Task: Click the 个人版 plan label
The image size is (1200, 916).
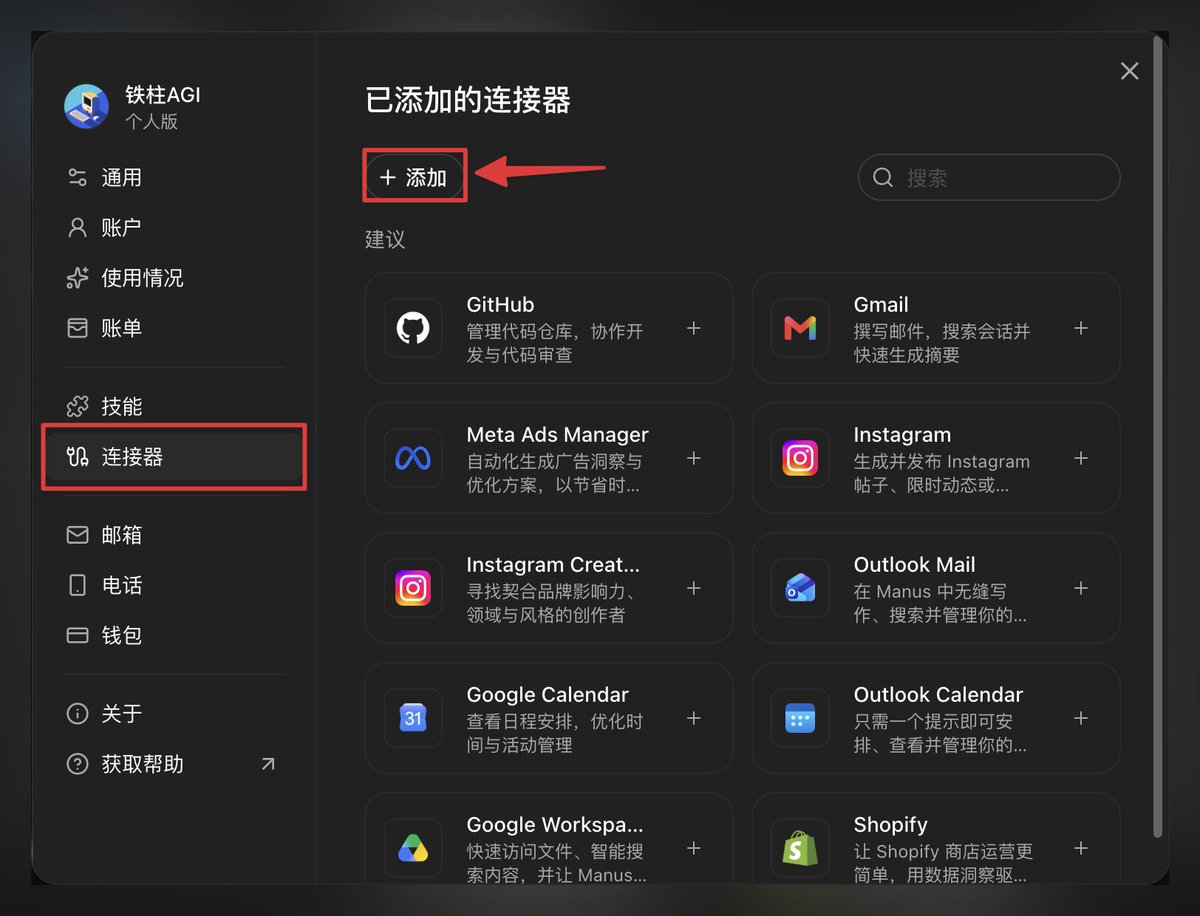Action: coord(152,122)
